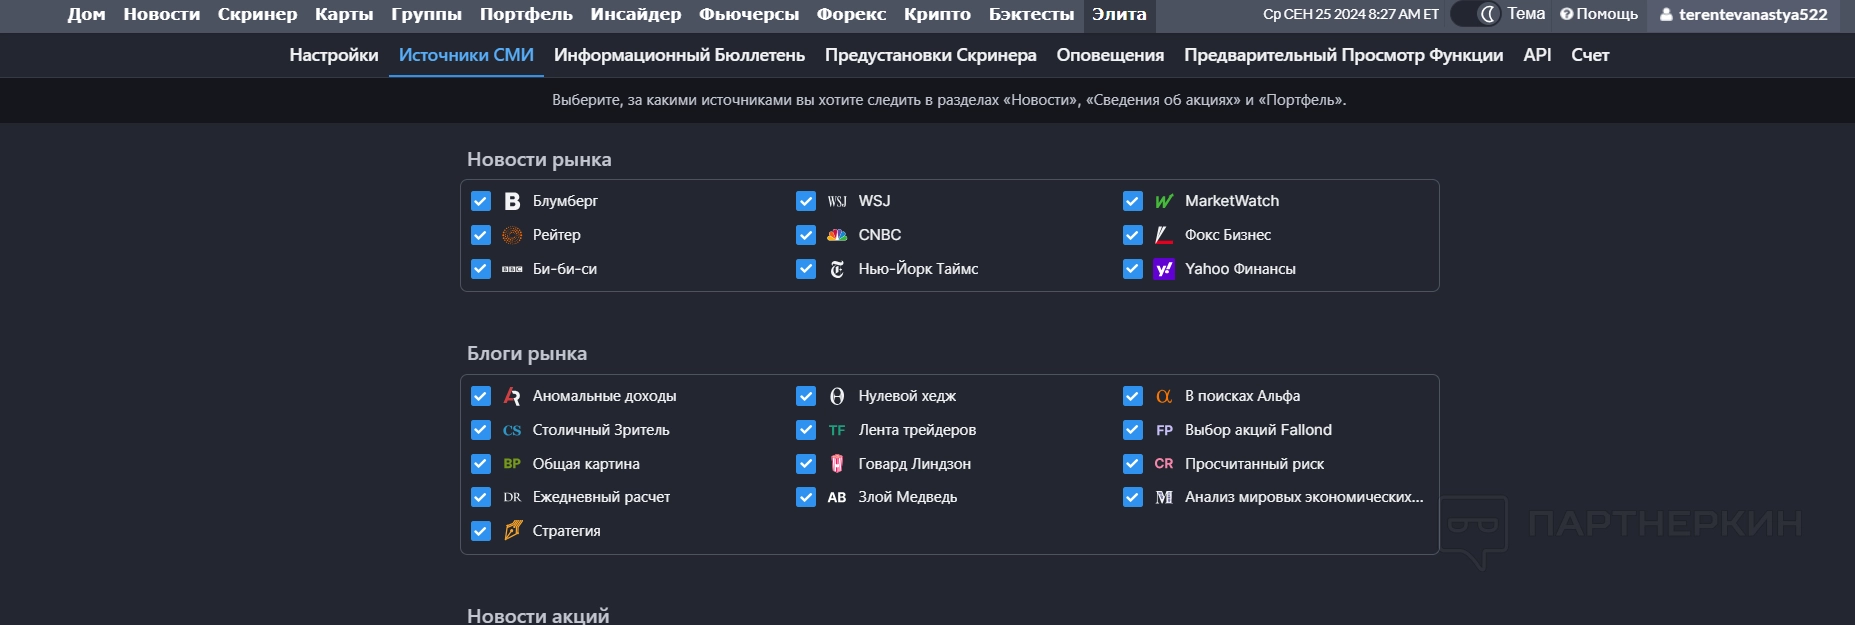Click the Bloomberg «Блумберг» logo icon
This screenshot has height=625, width=1855.
point(512,201)
